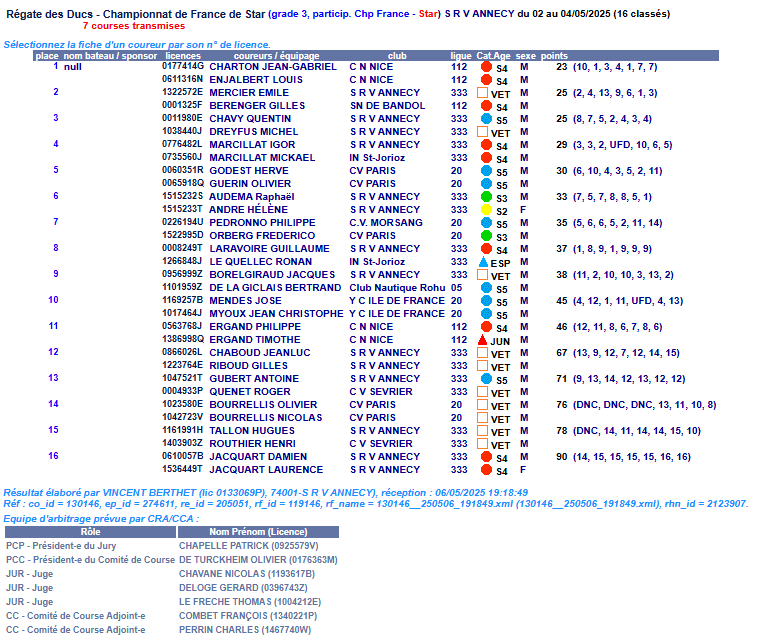Image resolution: width=763 pixels, height=641 pixels.
Task: Click jury president CHAPELLE PATRICK entry
Action: (246, 547)
